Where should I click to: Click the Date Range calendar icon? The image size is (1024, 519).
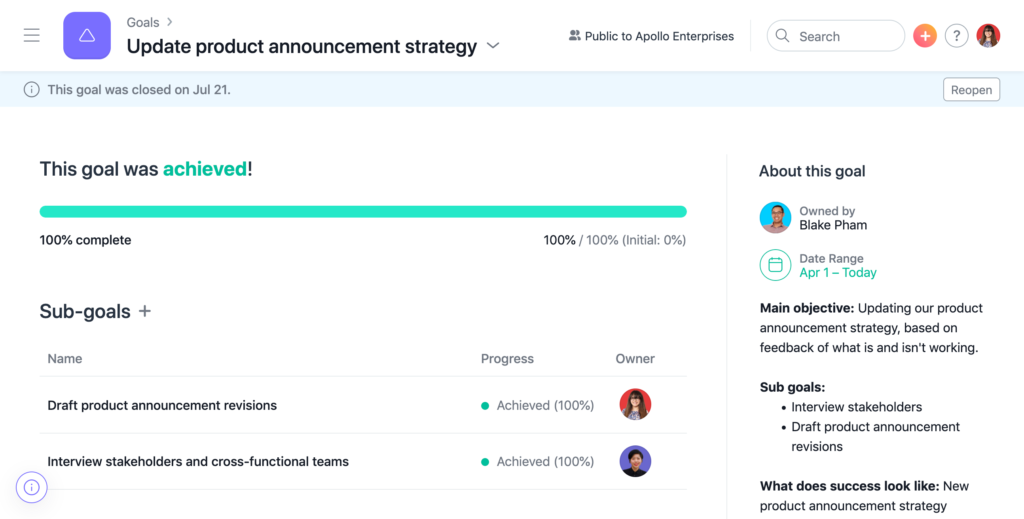pos(775,265)
